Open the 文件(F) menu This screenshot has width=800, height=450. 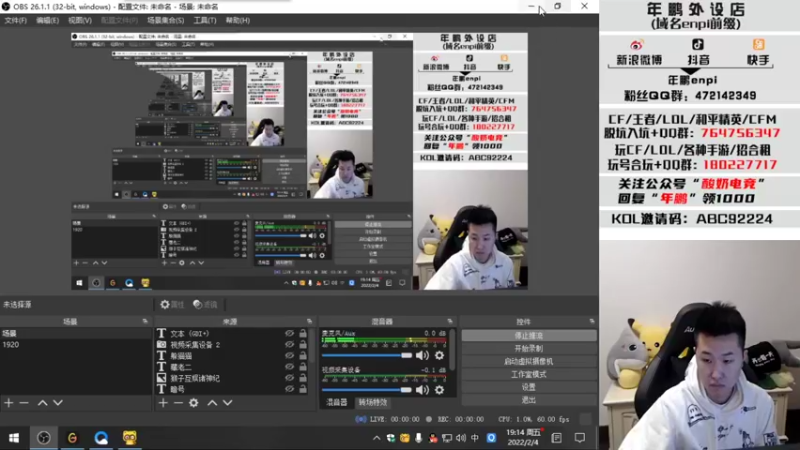tap(15, 20)
